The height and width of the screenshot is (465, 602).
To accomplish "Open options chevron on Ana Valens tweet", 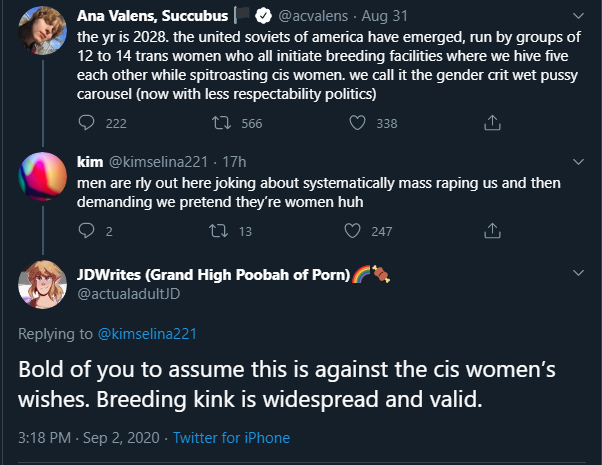I will pos(578,16).
